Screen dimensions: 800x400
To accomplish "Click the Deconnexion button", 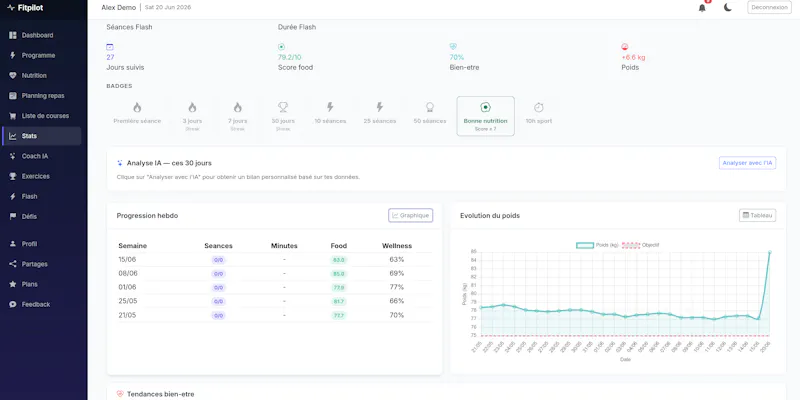I will tap(769, 7).
